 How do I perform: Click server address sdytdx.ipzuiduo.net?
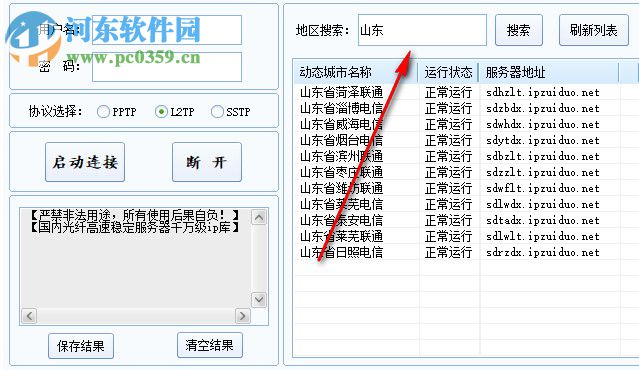point(543,141)
